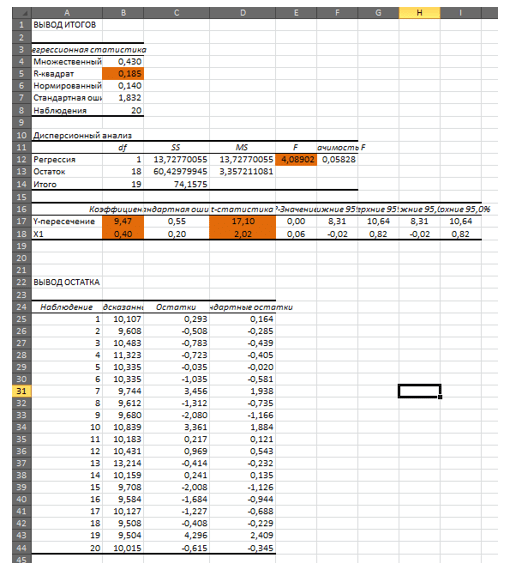Viewport: 520px width, 563px height.
Task: Select the X1 coefficient 0,40
Action: 123,234
